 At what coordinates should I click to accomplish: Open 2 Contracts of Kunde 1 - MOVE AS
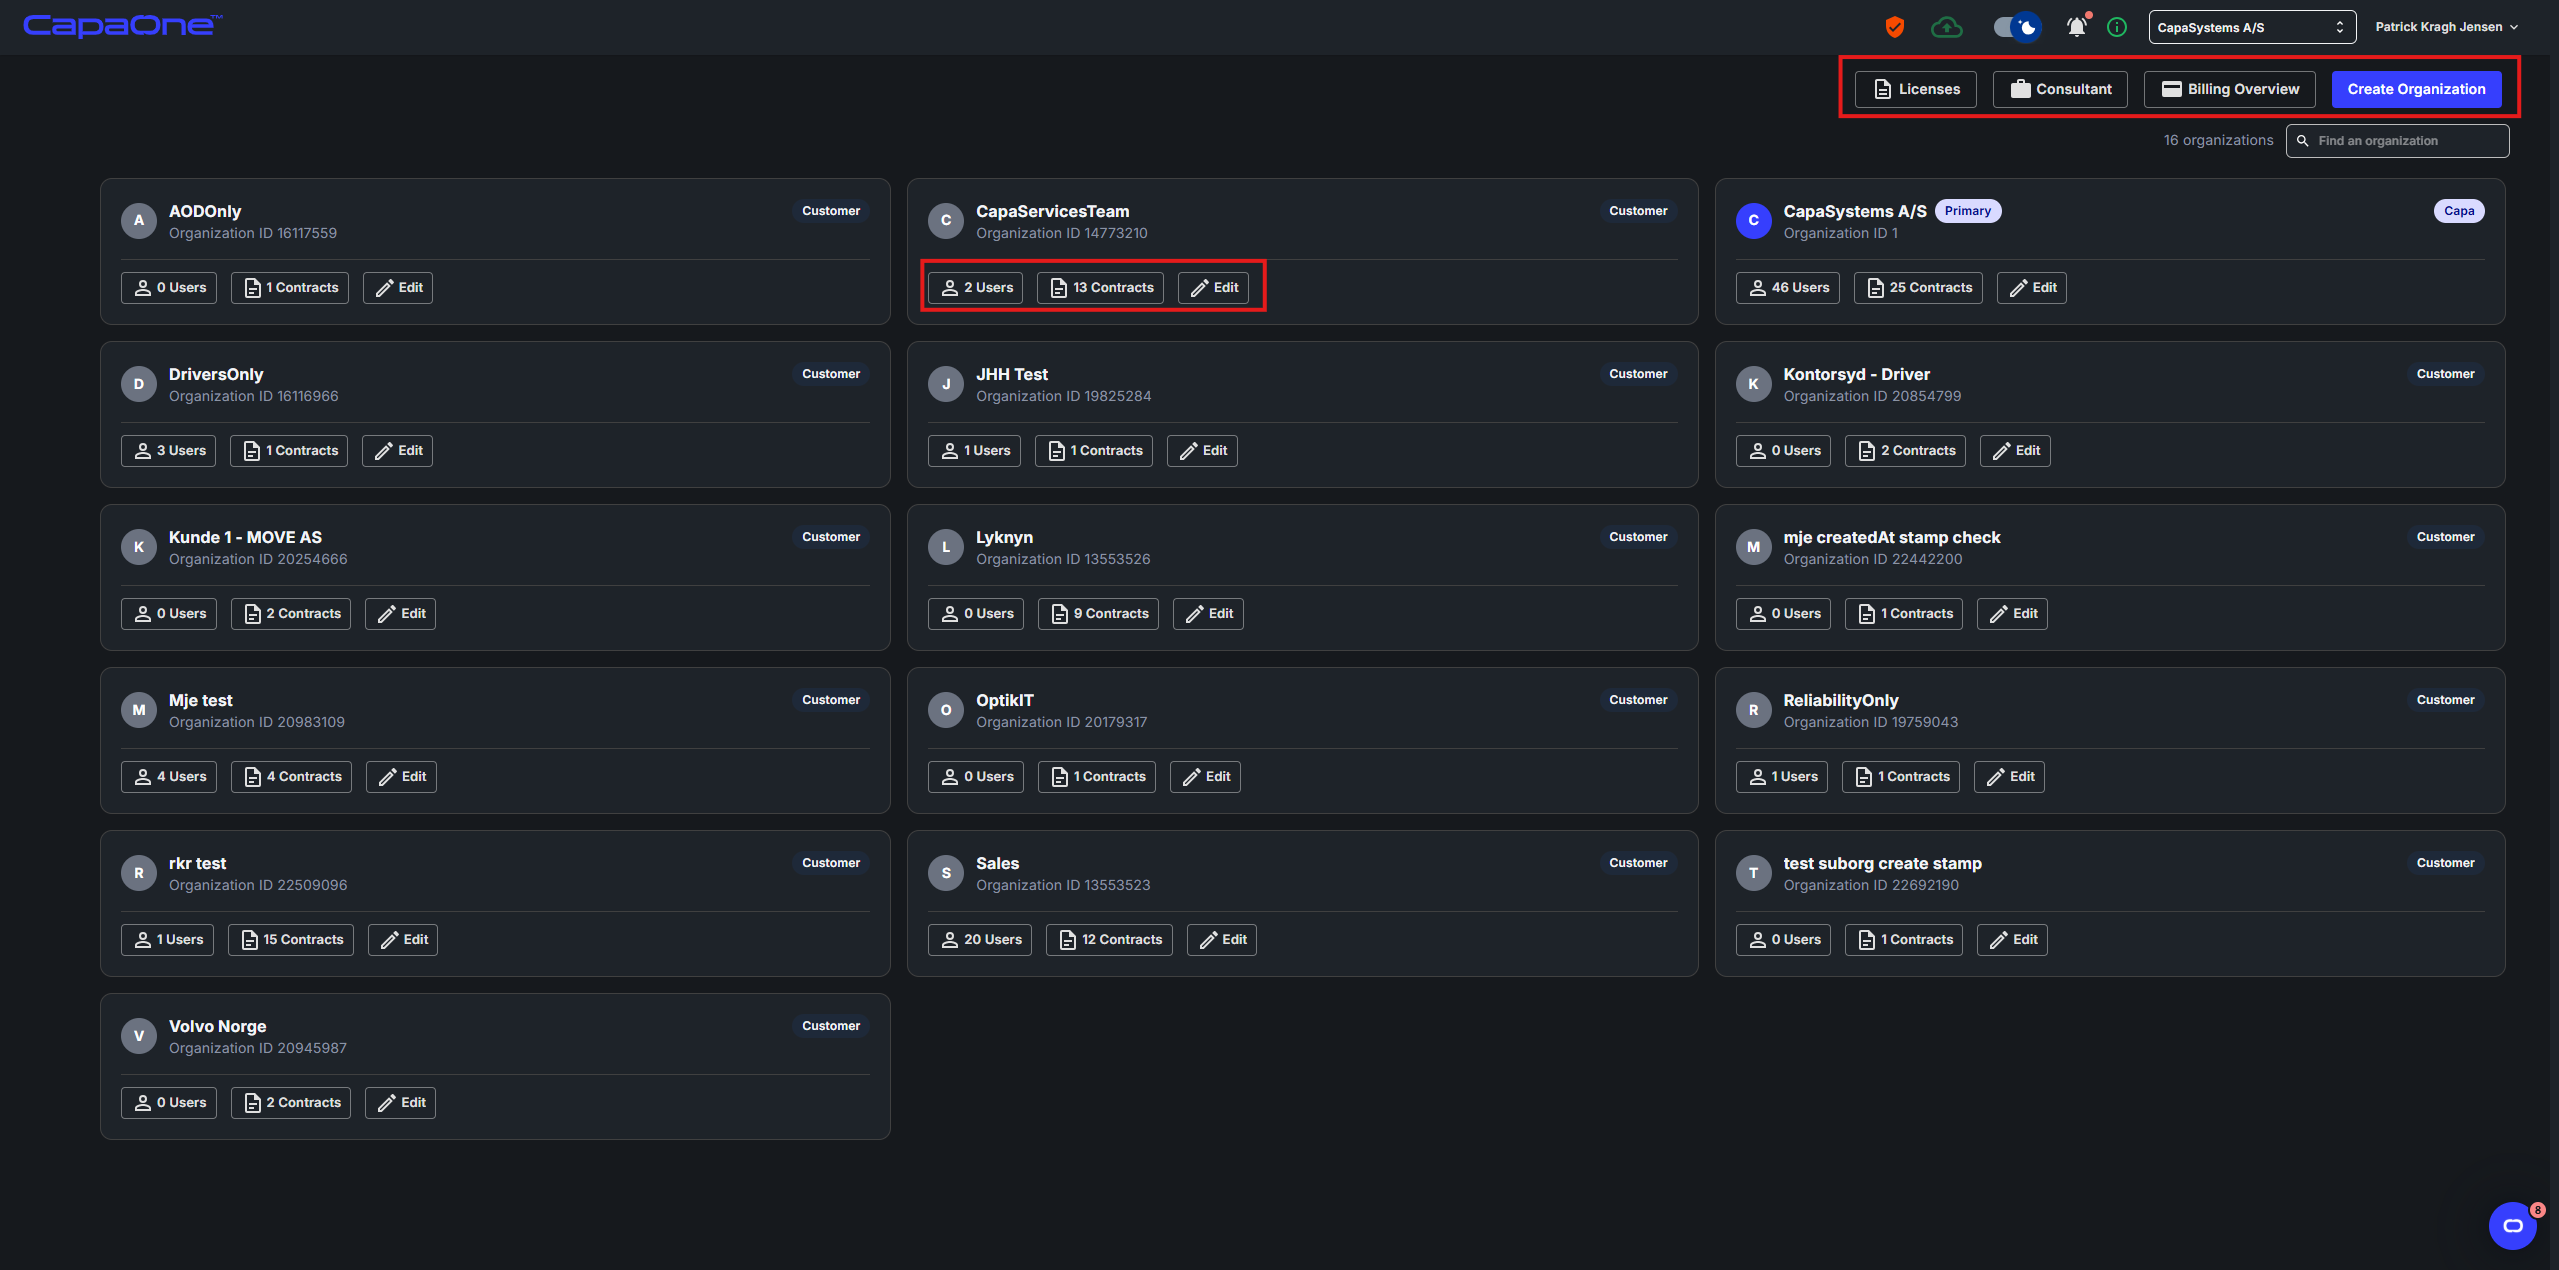click(291, 614)
